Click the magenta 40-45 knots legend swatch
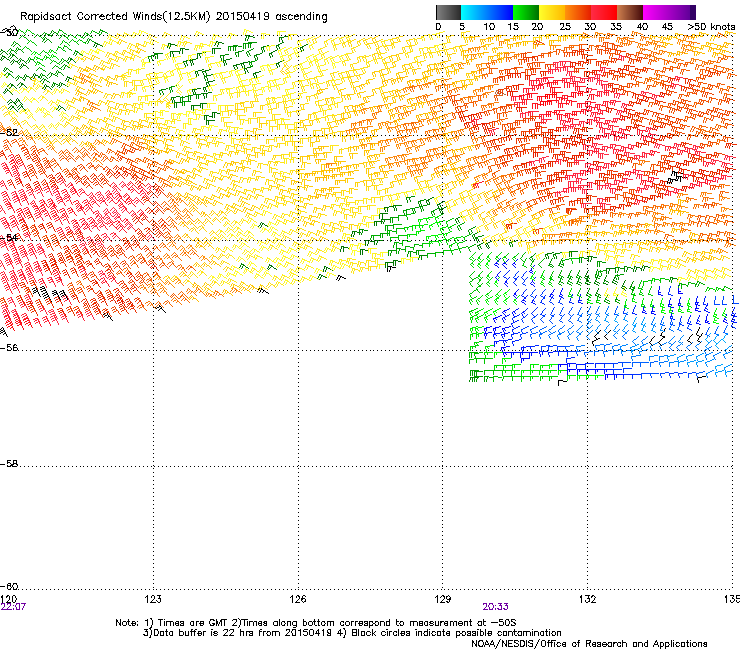Image resolution: width=740 pixels, height=650 pixels. tap(656, 12)
